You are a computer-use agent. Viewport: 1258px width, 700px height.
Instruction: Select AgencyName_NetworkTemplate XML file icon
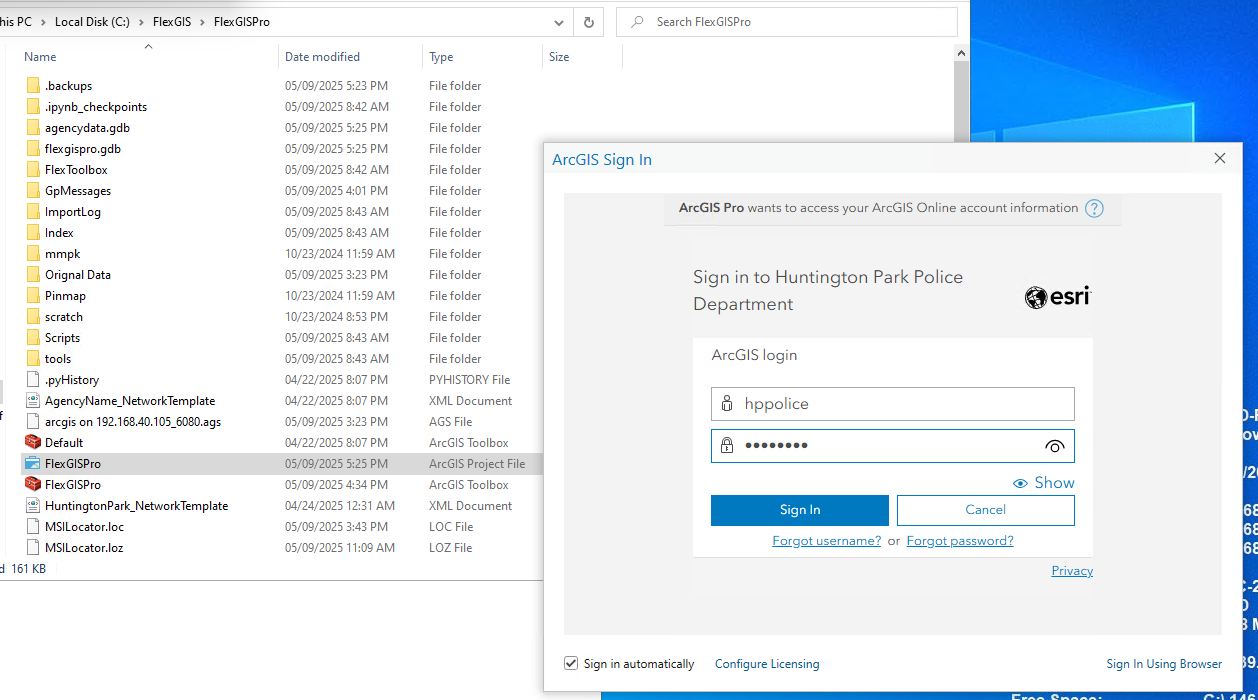pyautogui.click(x=33, y=401)
